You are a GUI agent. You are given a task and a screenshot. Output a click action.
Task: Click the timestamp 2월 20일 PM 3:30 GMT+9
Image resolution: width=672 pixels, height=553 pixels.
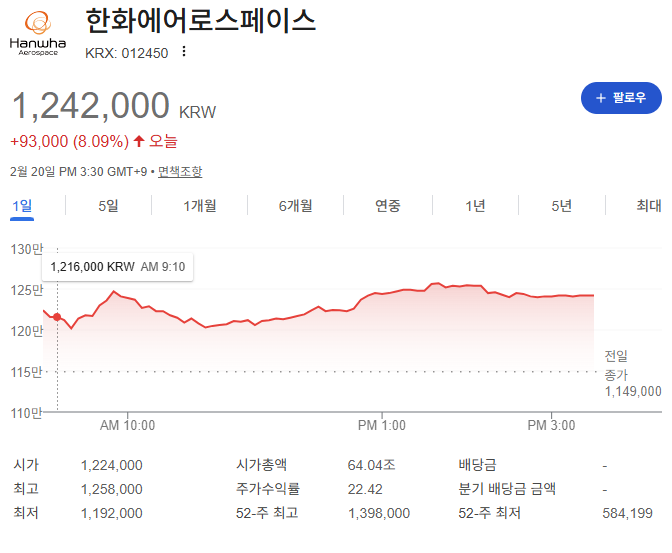pyautogui.click(x=78, y=172)
